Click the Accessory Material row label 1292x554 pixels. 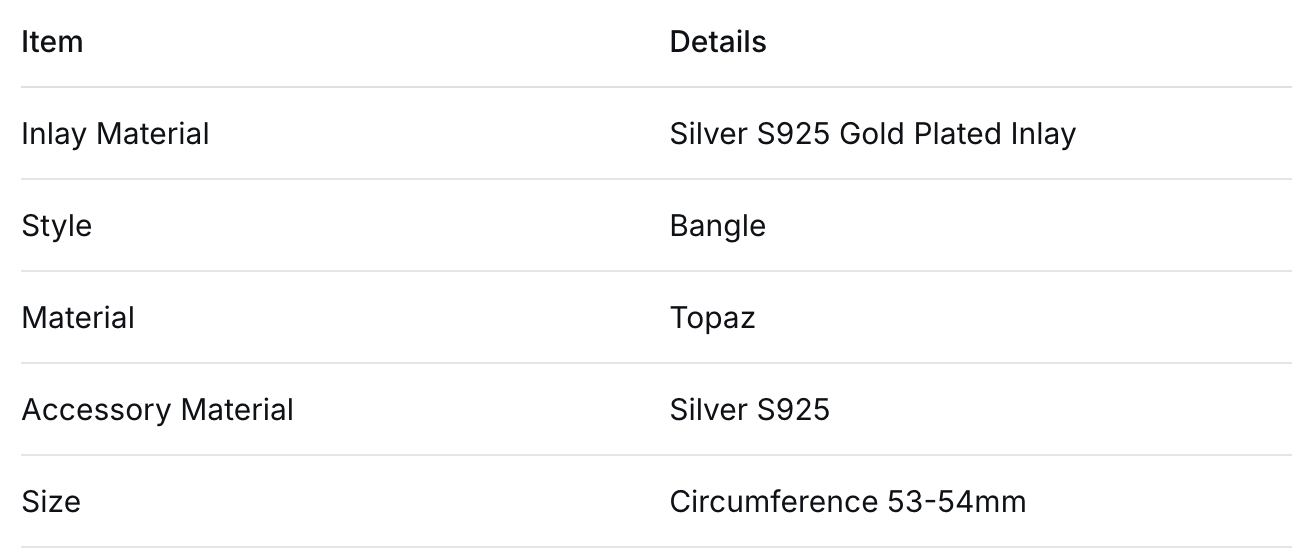pyautogui.click(x=157, y=410)
